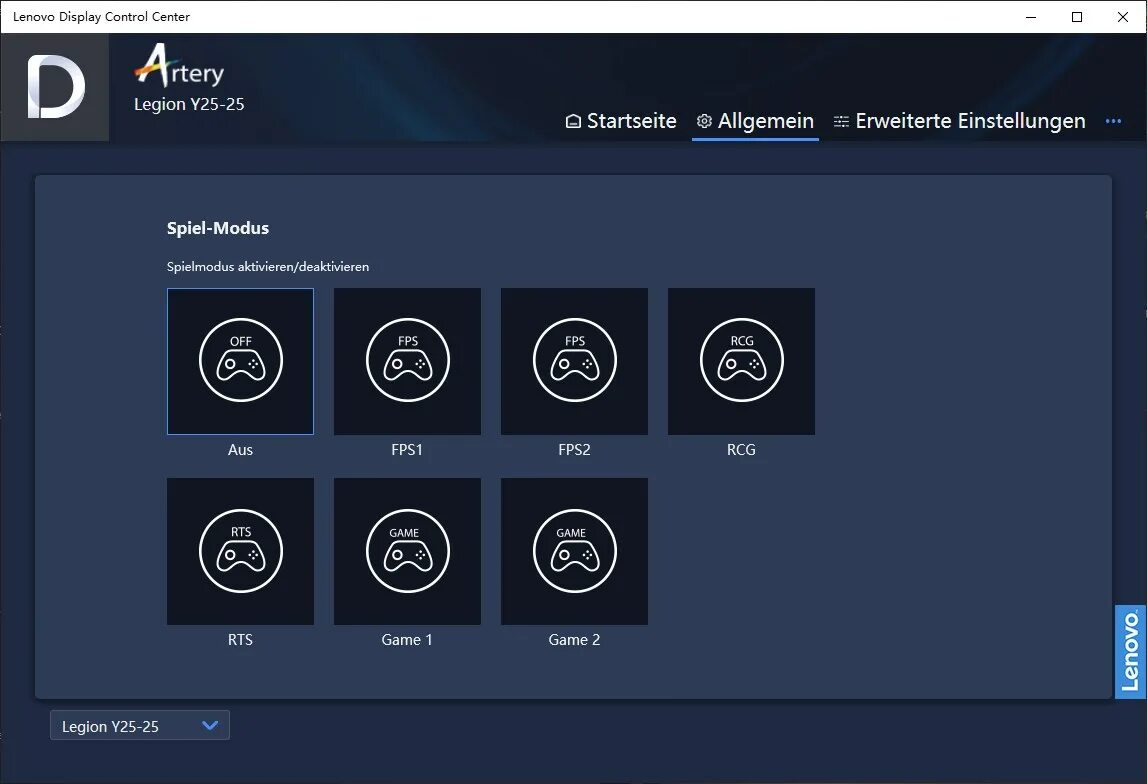This screenshot has width=1147, height=784.
Task: Switch to the Allgemein tab
Action: 755,121
